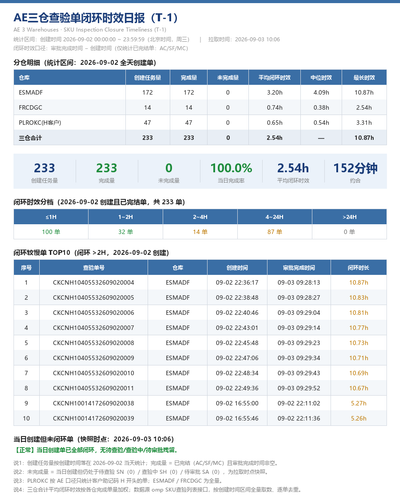The image size is (400, 500).
Task: Click the '最长时效' column header
Action: pyautogui.click(x=364, y=78)
